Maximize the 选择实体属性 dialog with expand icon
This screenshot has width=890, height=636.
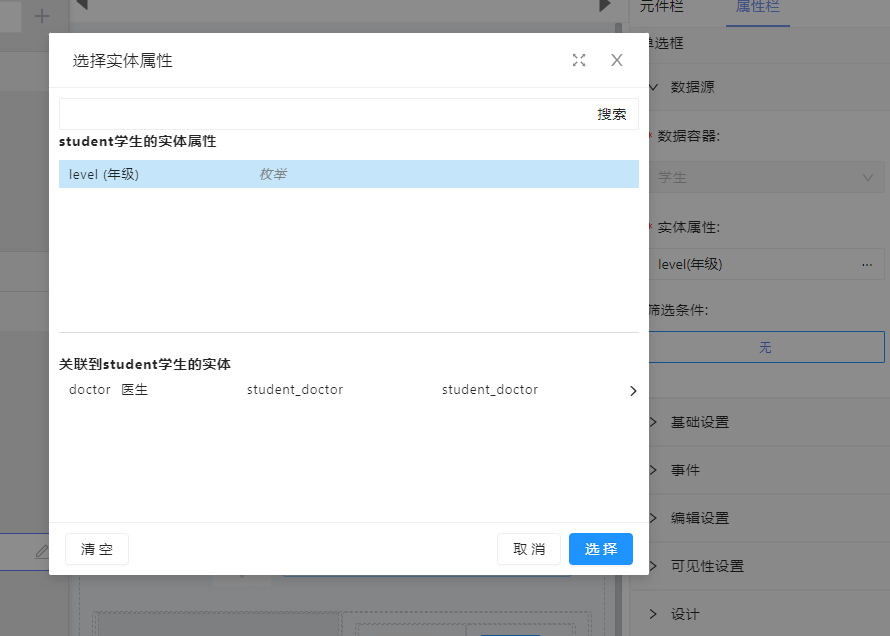click(579, 60)
